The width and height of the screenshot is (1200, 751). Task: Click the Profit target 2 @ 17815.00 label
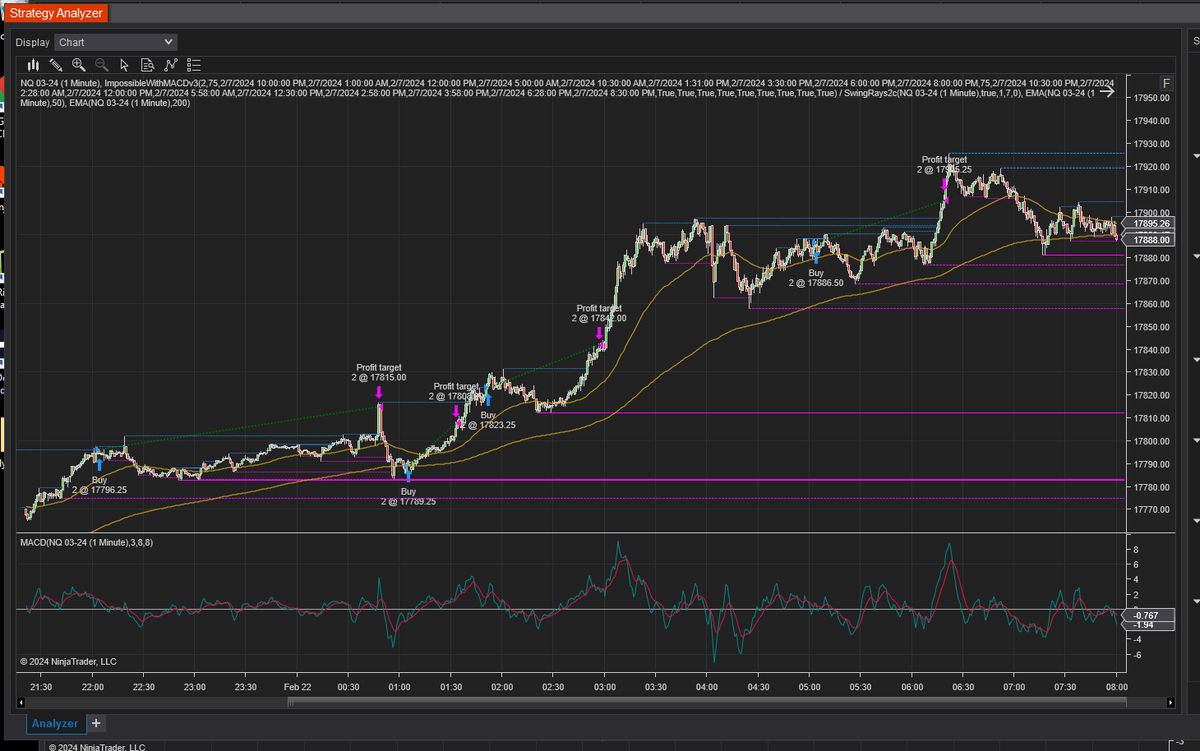379,372
